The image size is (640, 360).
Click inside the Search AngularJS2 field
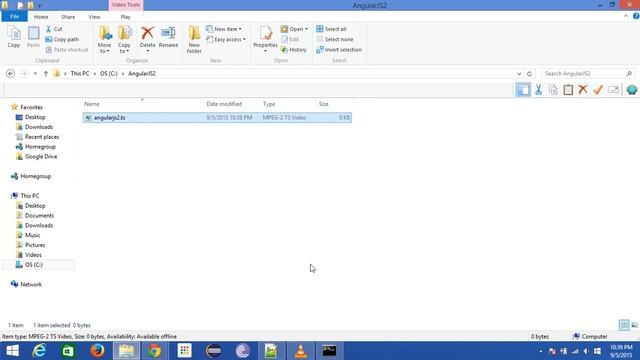[x=583, y=73]
